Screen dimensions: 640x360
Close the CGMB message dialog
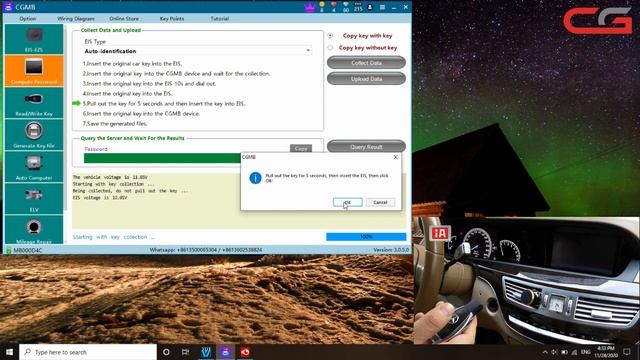point(395,157)
